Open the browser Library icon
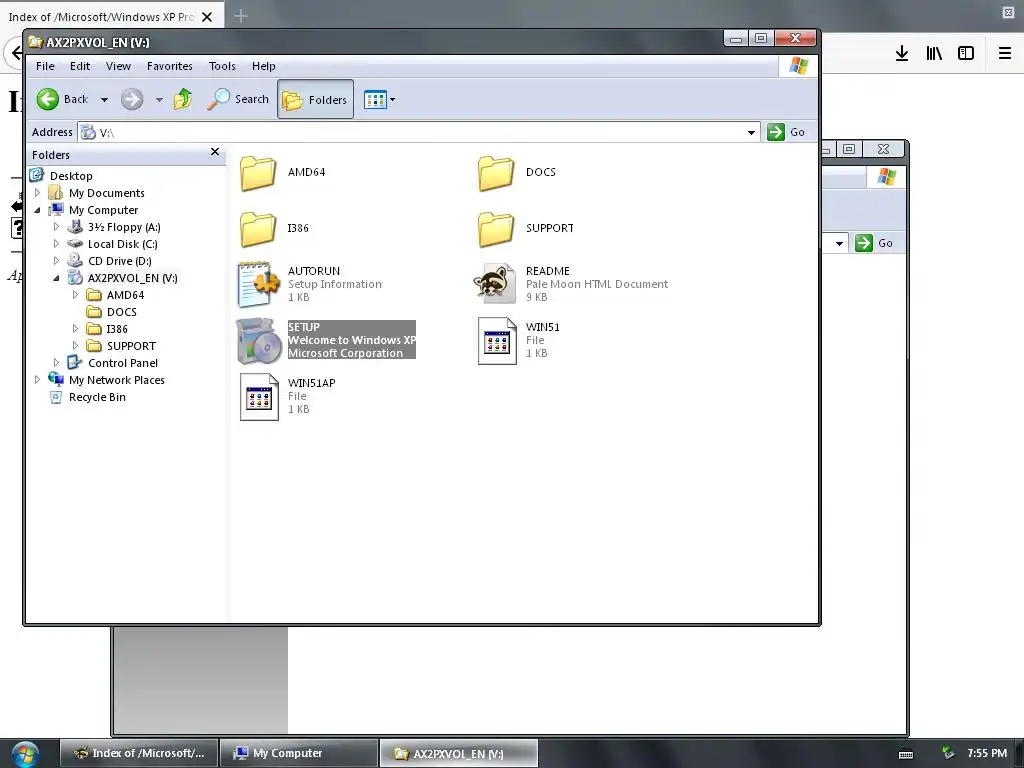Screen dimensions: 1024x768 pyautogui.click(x=934, y=54)
